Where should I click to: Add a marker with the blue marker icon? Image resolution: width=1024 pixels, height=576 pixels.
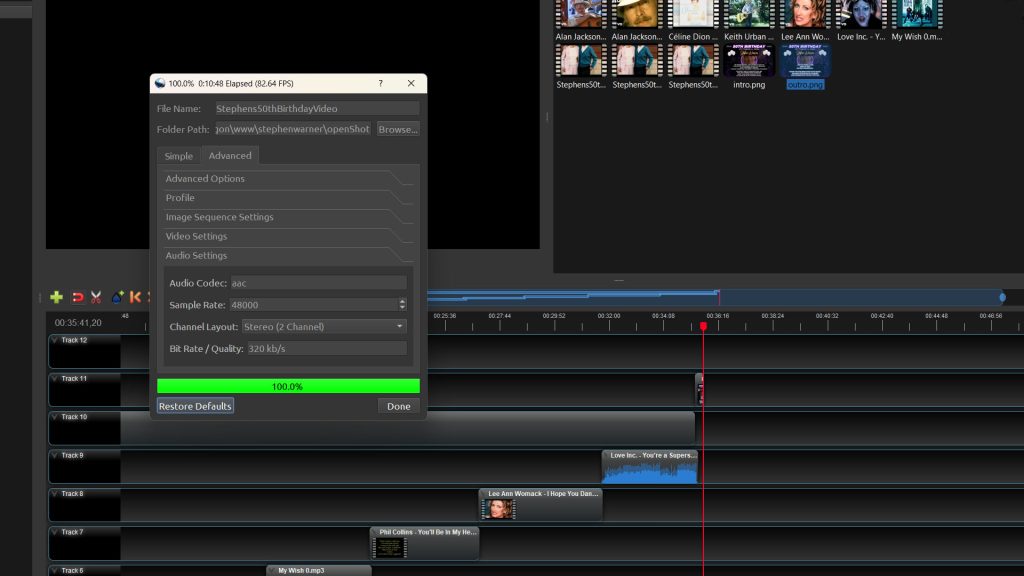(116, 297)
